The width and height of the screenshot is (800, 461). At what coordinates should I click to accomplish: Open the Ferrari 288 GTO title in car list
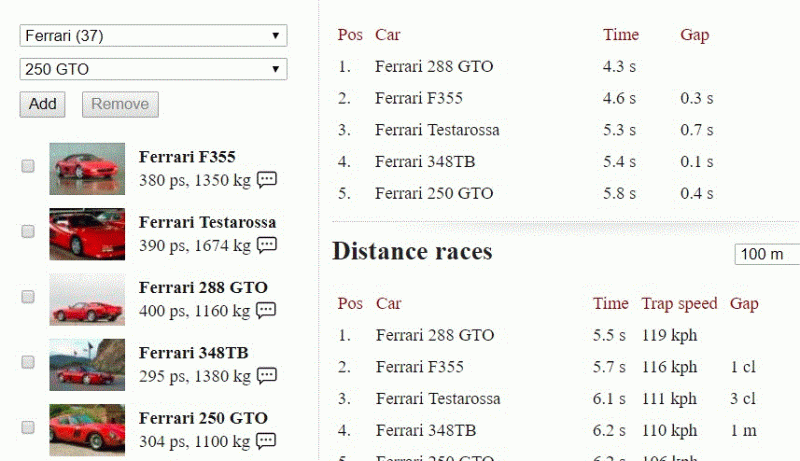tap(203, 287)
